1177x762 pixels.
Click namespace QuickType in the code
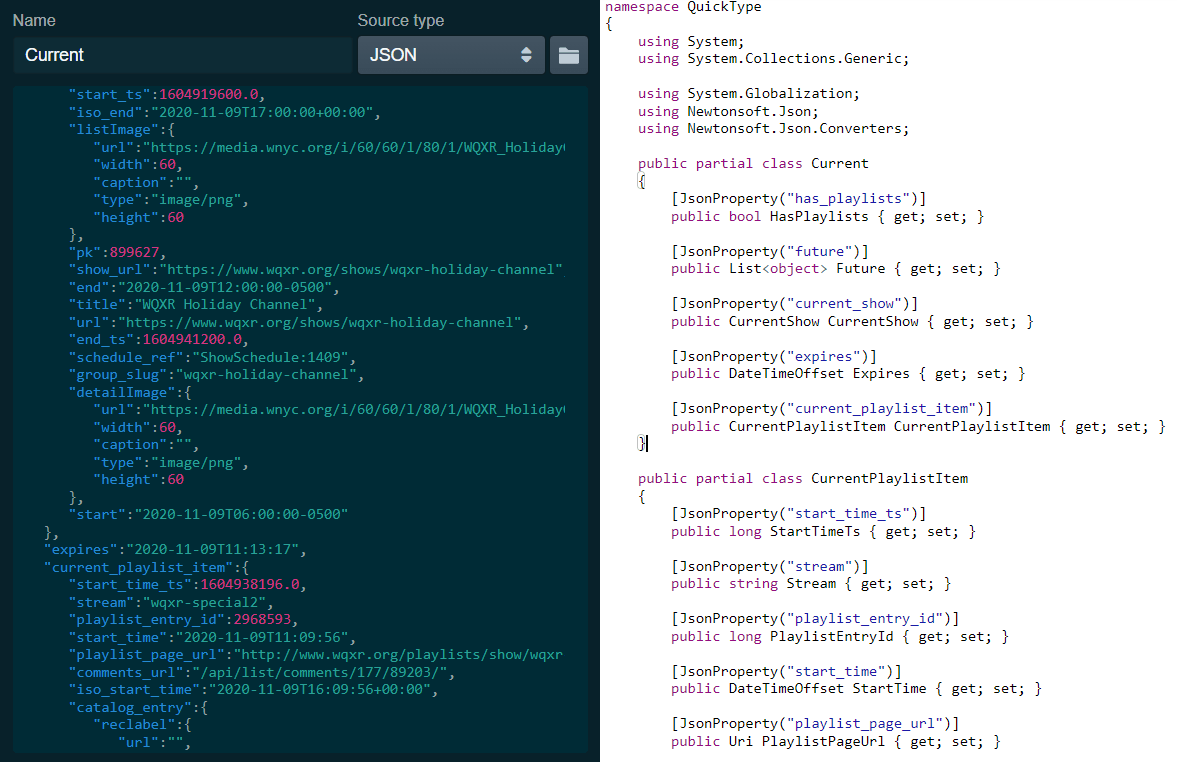[683, 7]
